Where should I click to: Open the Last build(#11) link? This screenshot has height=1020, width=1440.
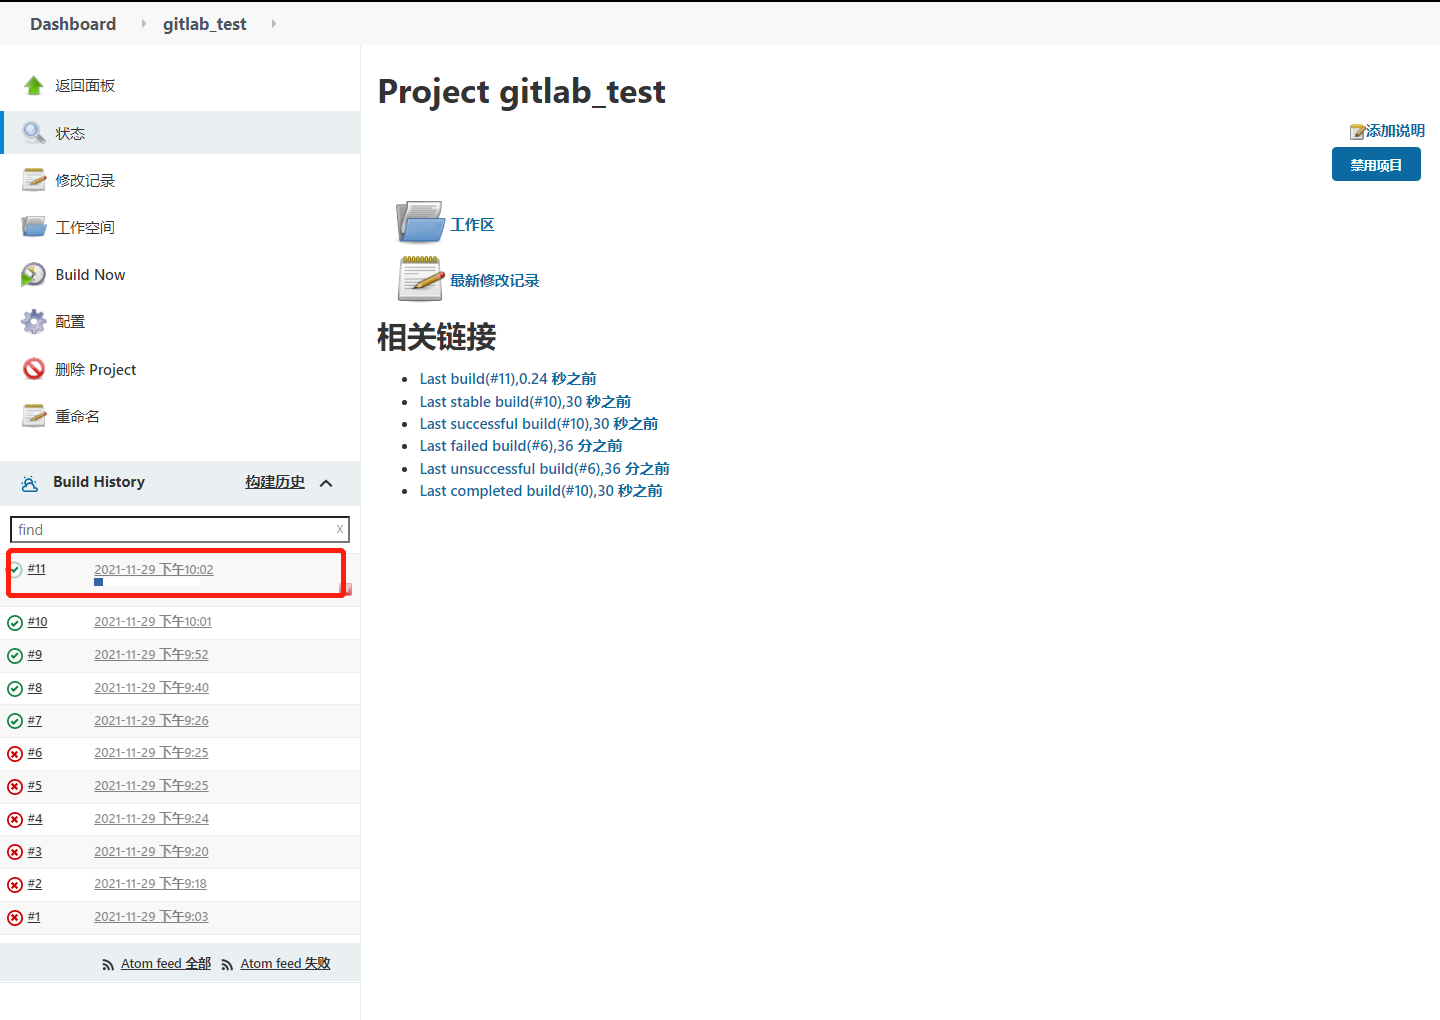click(x=508, y=379)
